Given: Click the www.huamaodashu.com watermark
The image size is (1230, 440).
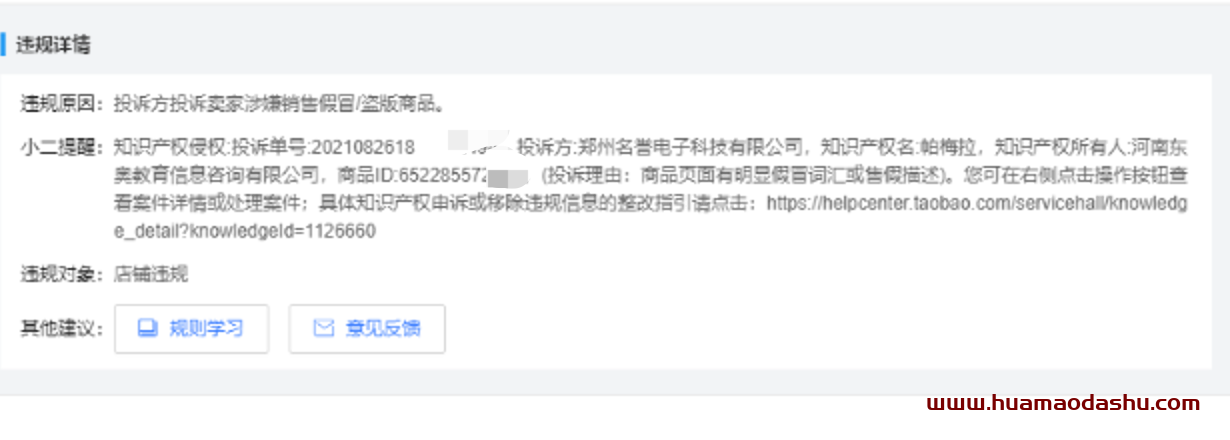Looking at the screenshot, I should click(x=1063, y=403).
